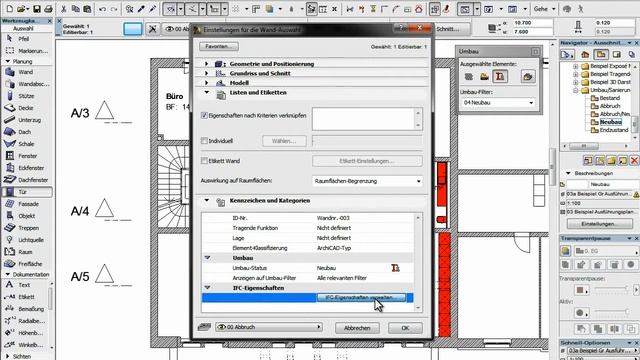The width and height of the screenshot is (640, 360).
Task: Collapse Kennzeichen und Kategorien section
Action: tap(207, 200)
